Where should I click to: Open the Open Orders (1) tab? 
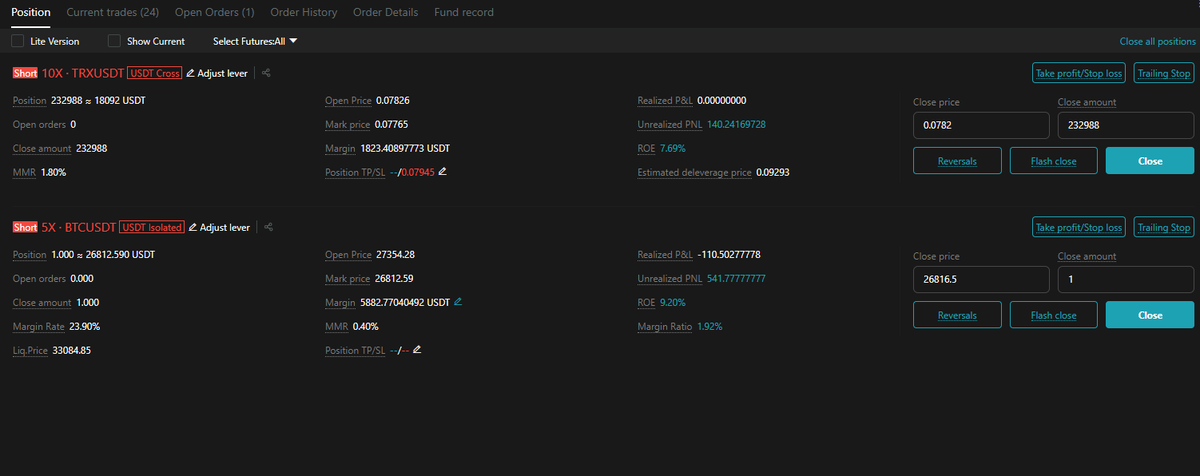coord(214,12)
